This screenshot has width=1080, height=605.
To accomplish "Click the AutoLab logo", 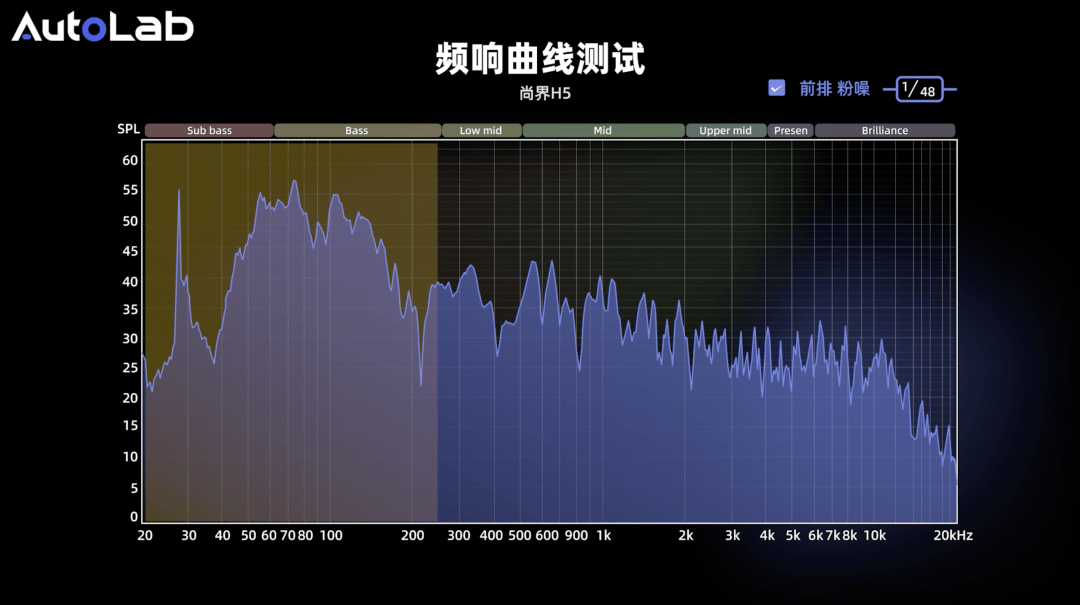I will [x=100, y=27].
